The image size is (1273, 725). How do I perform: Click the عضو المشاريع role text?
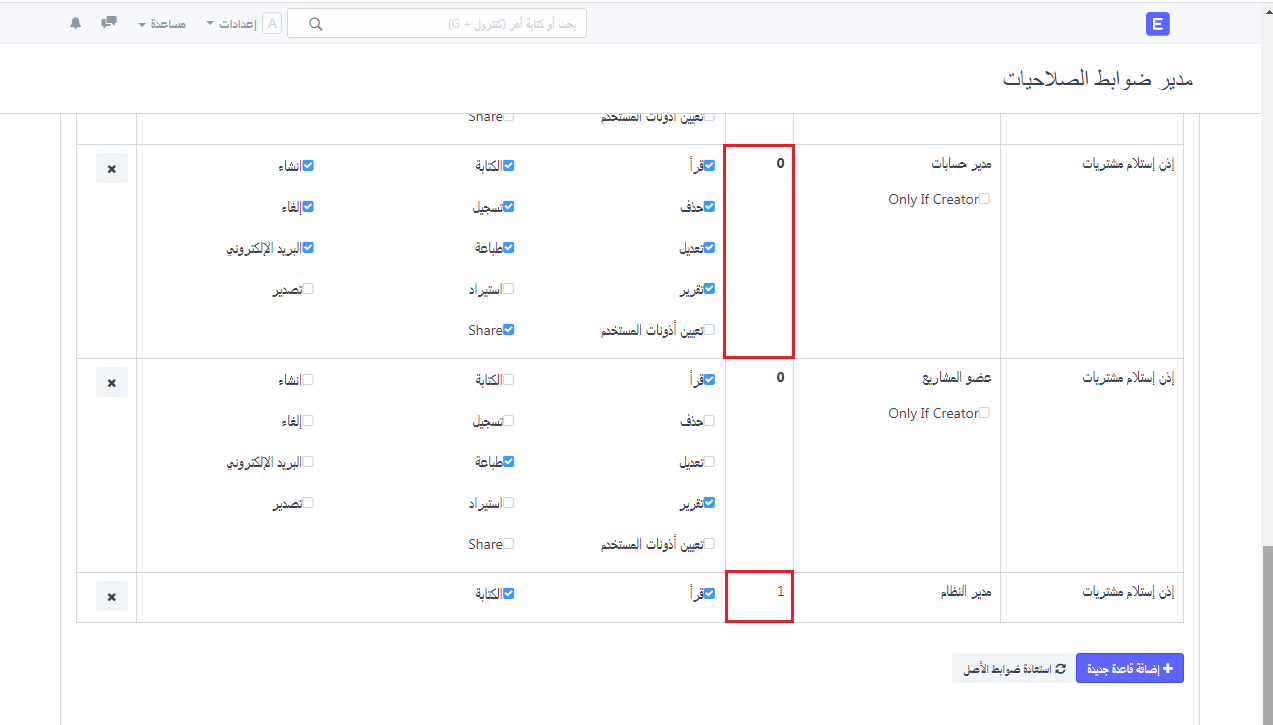[957, 379]
